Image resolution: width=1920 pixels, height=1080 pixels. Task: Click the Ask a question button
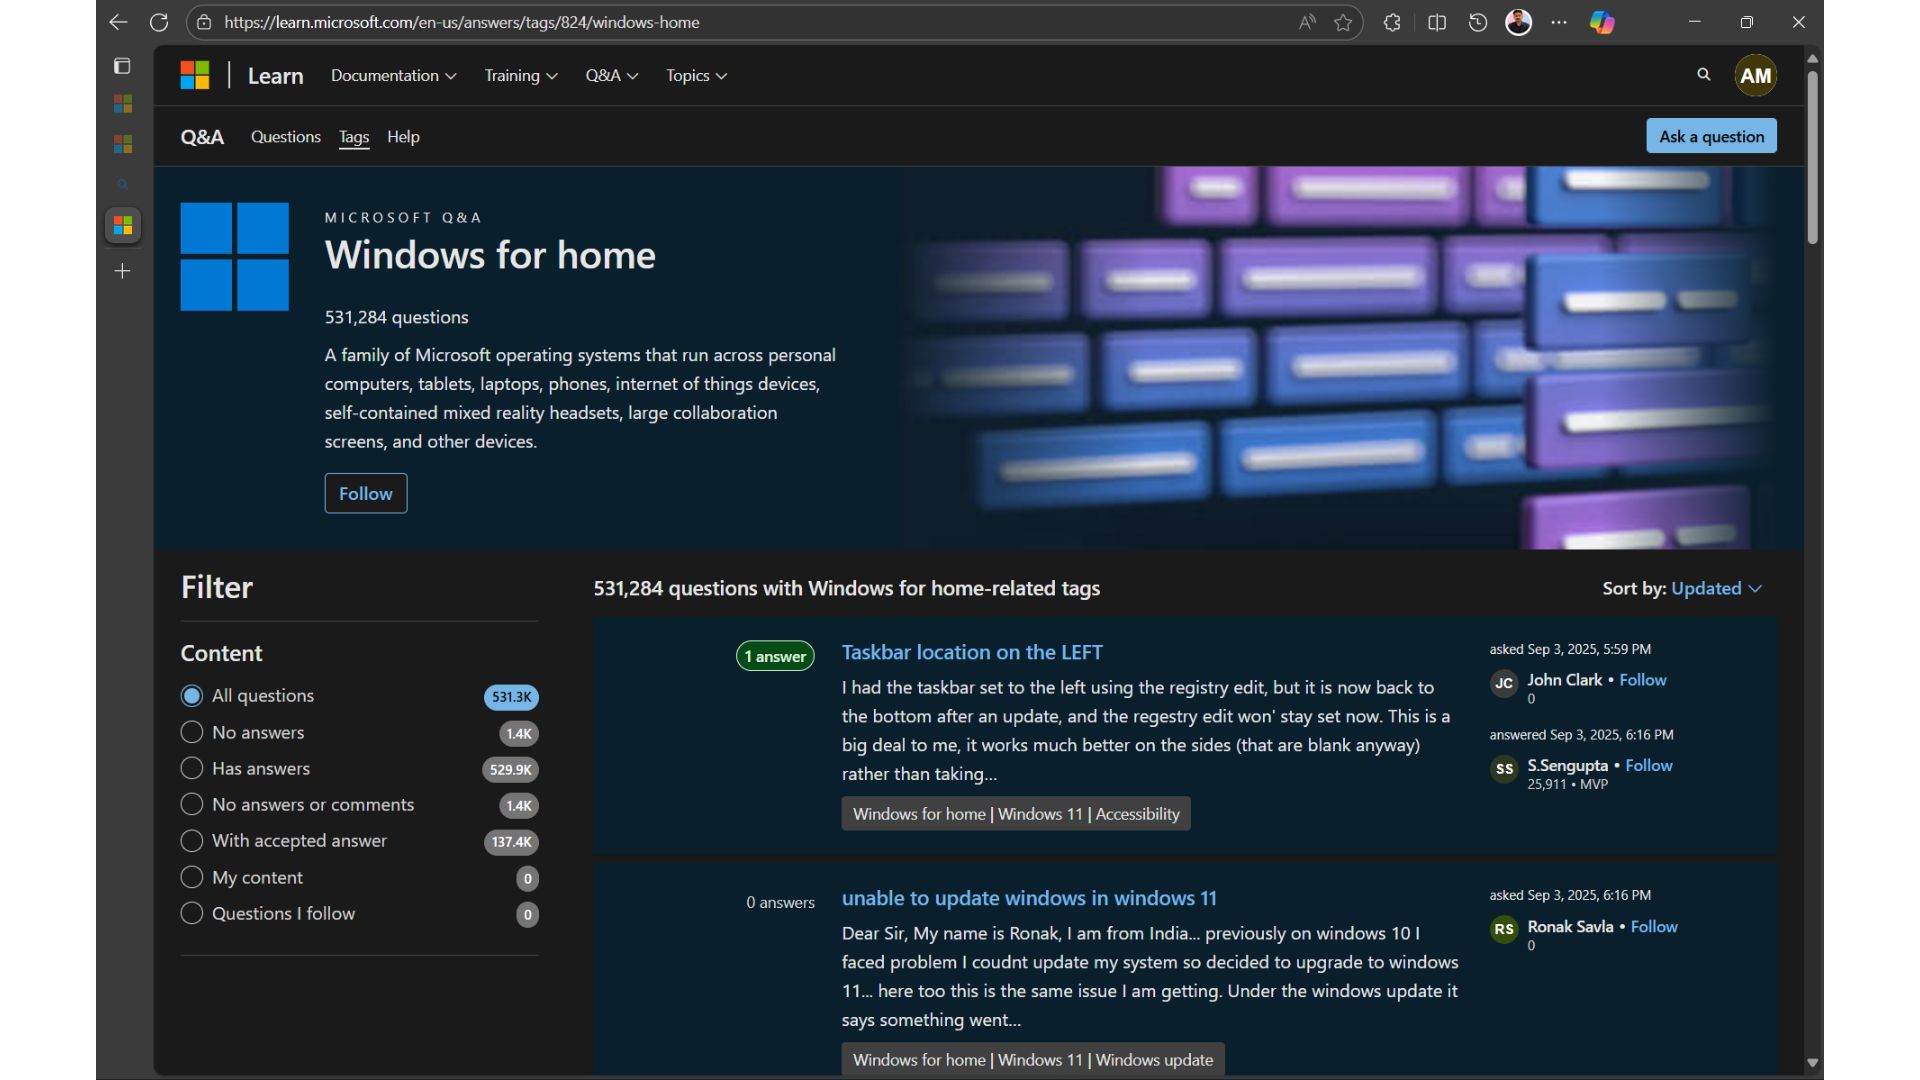pyautogui.click(x=1711, y=137)
